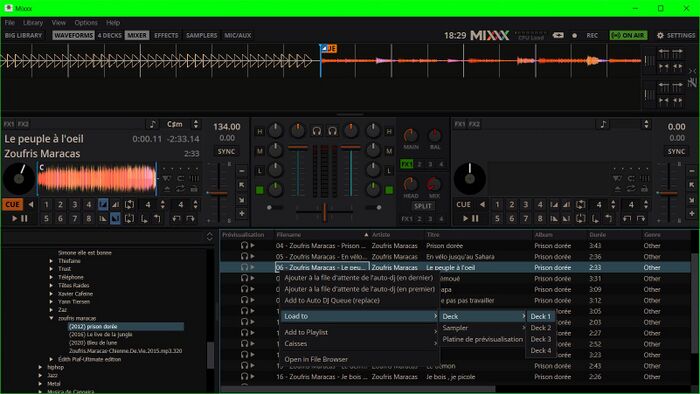Click the ON AIR broadcast indicator
Image resolution: width=700 pixels, height=394 pixels.
click(x=628, y=35)
